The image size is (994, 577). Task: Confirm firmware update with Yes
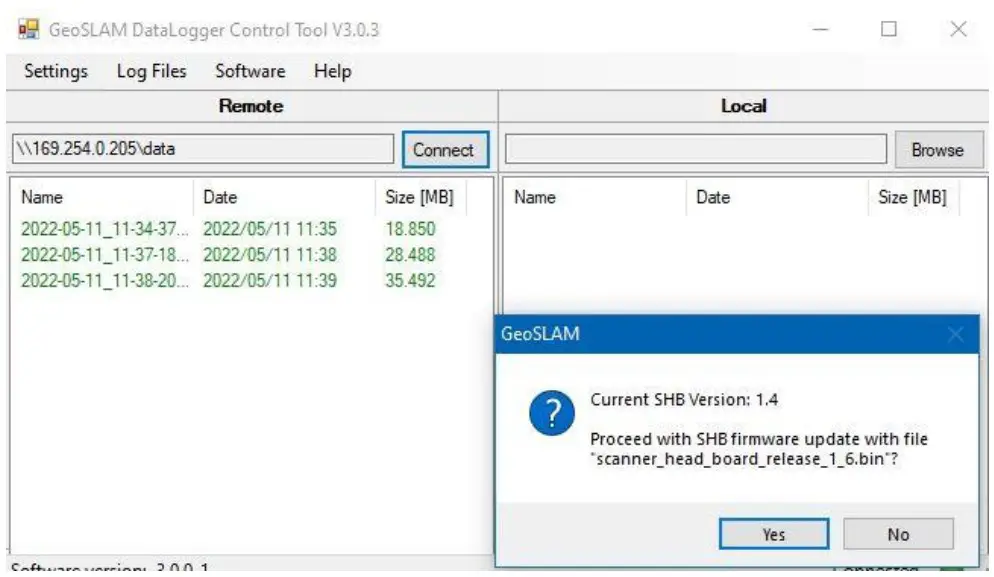click(774, 534)
